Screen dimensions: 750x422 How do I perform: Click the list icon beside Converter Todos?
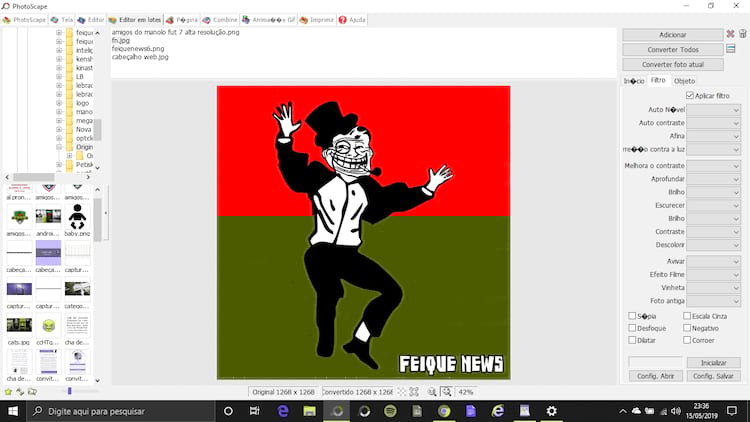pos(731,49)
